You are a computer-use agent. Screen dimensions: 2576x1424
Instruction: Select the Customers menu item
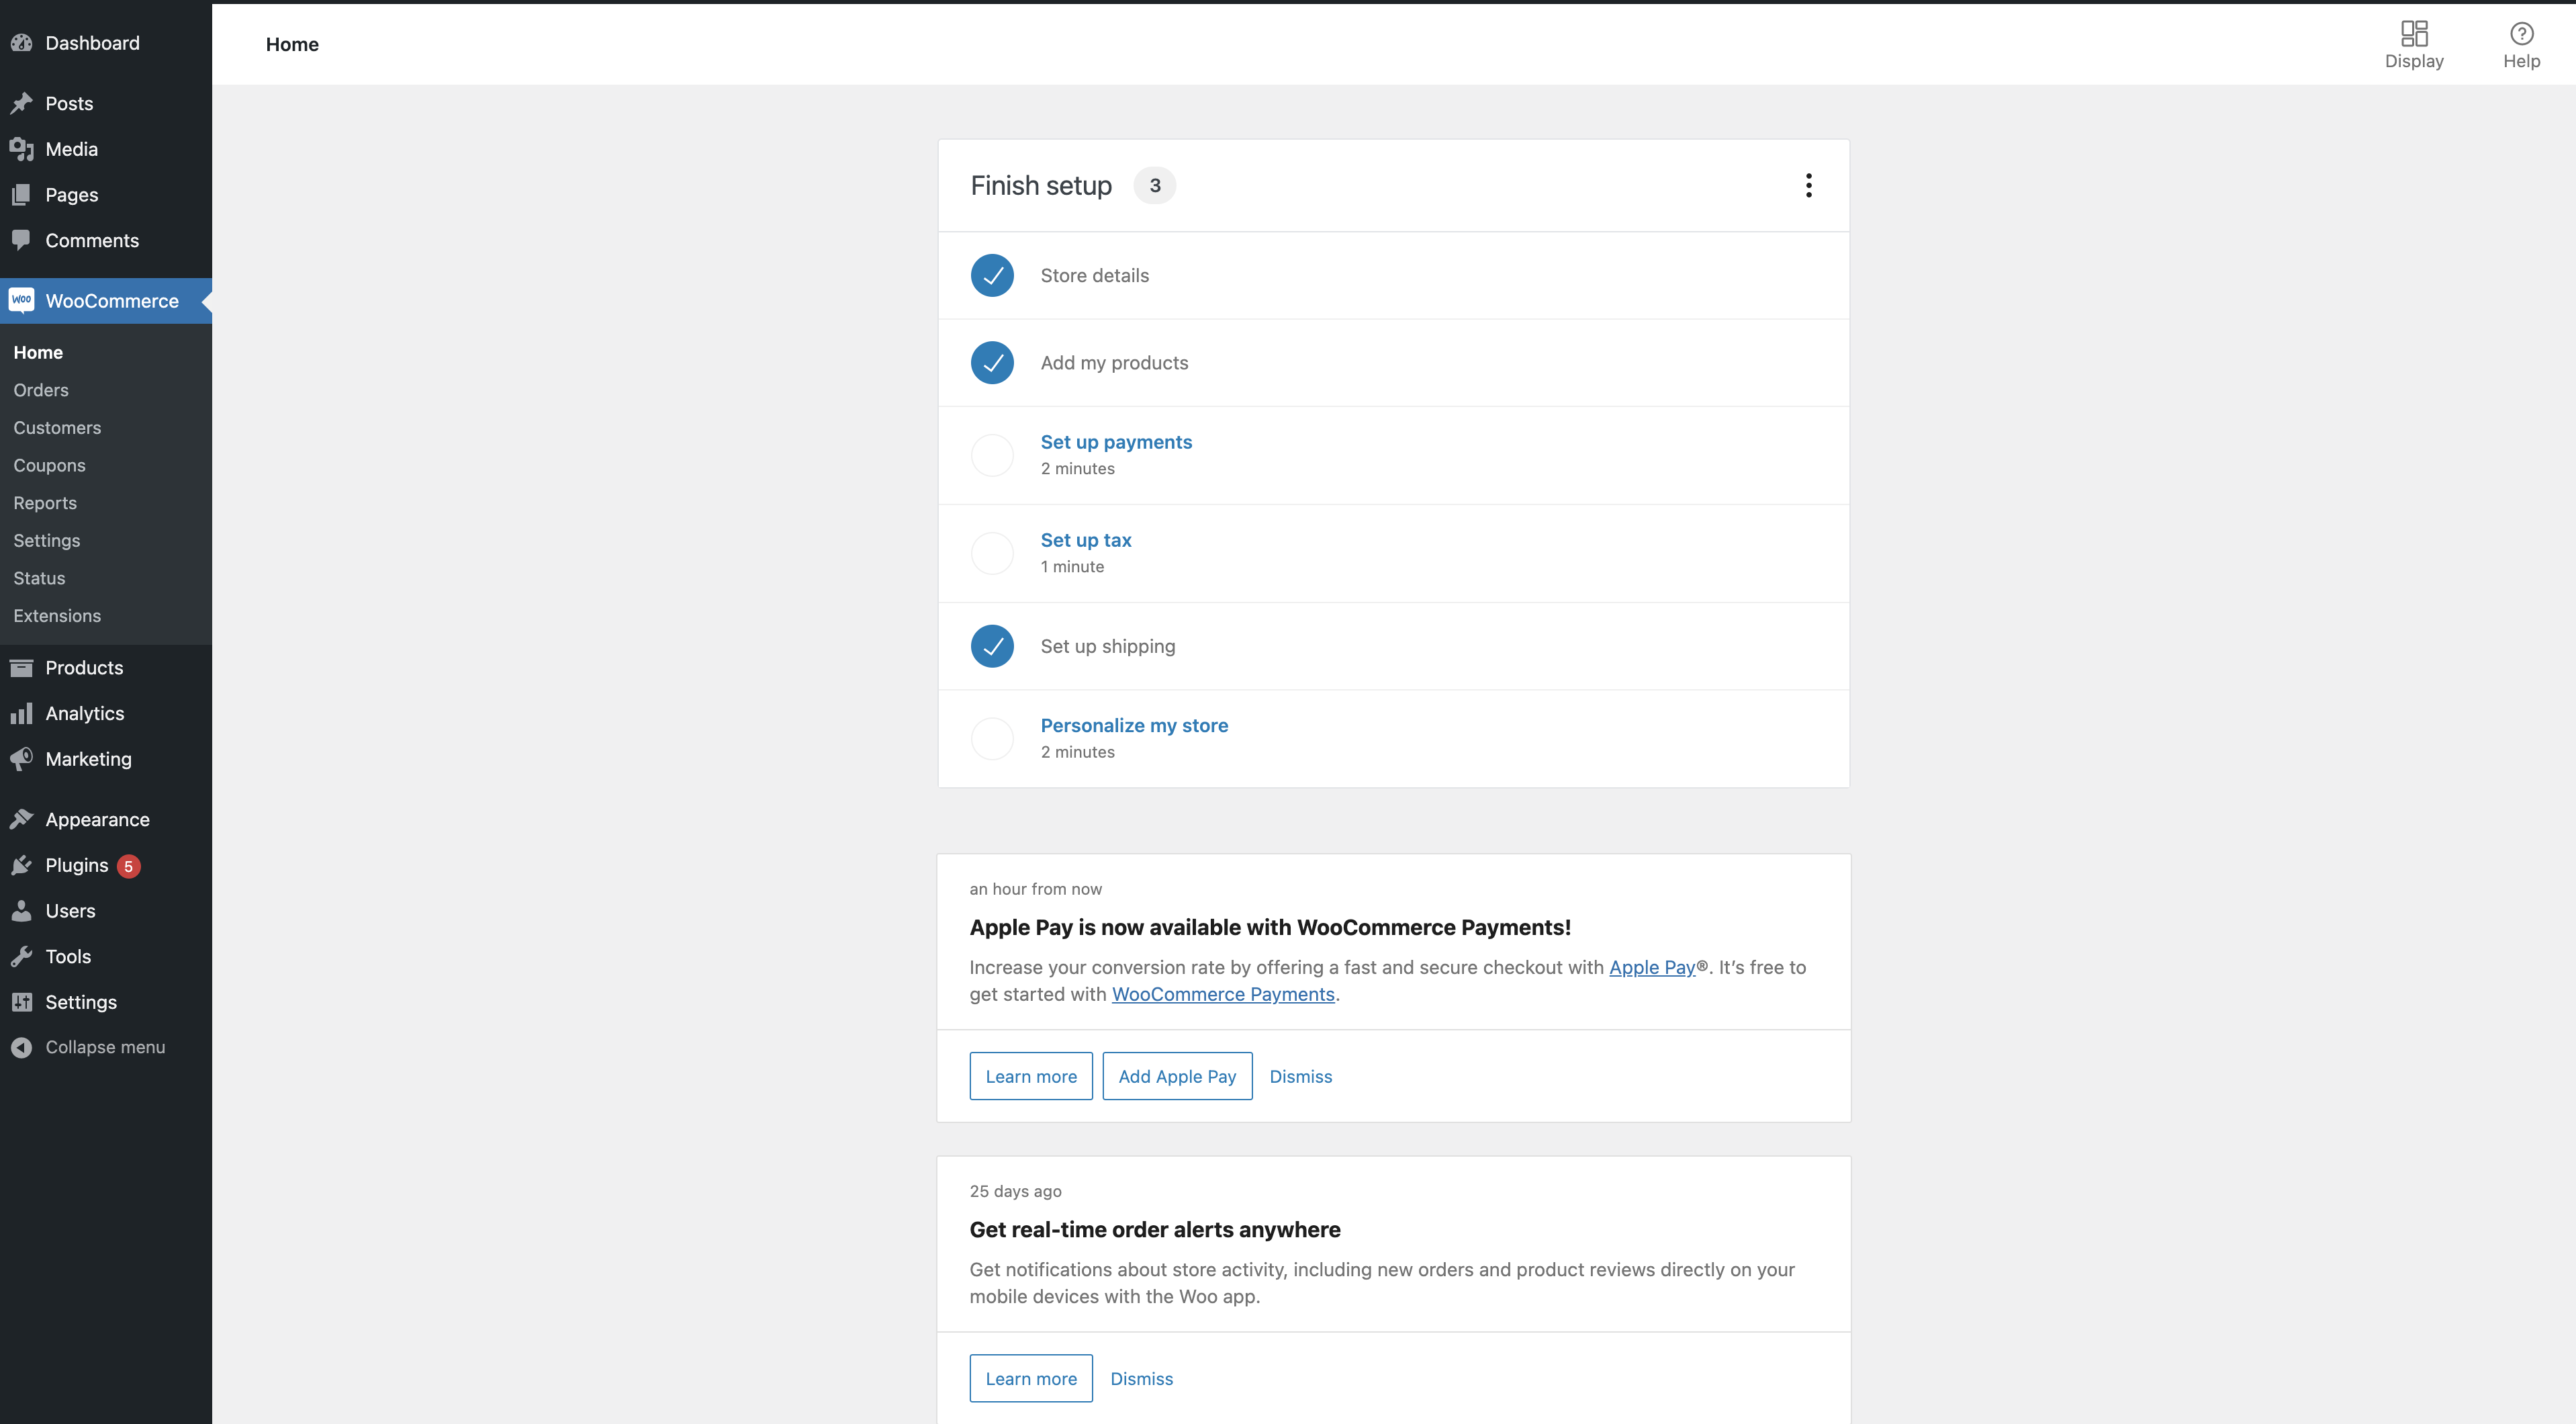coord(56,426)
